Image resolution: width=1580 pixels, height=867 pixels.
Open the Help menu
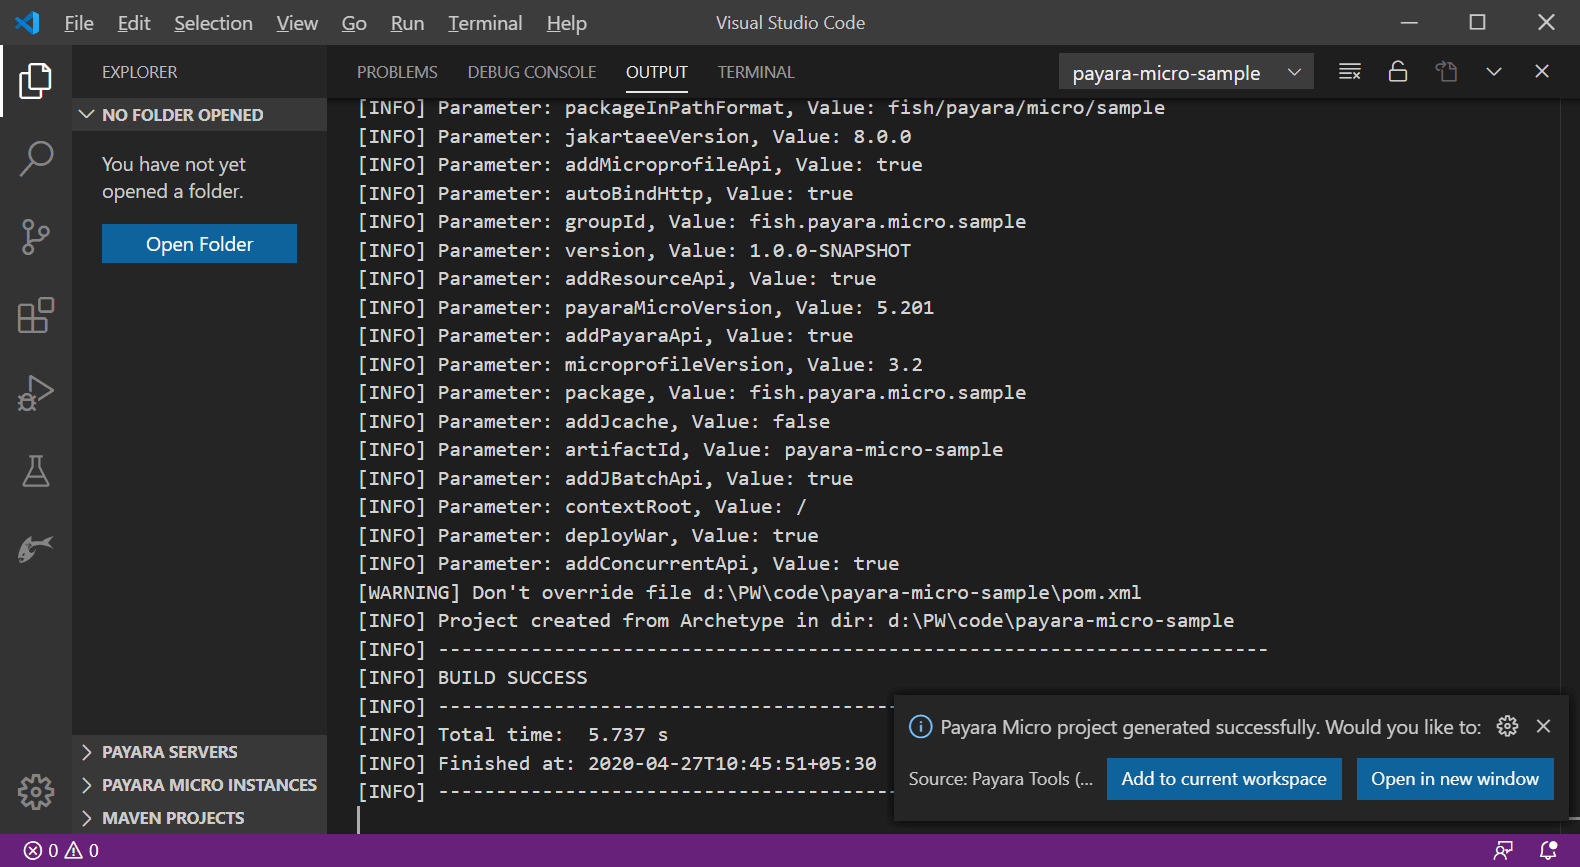click(567, 23)
